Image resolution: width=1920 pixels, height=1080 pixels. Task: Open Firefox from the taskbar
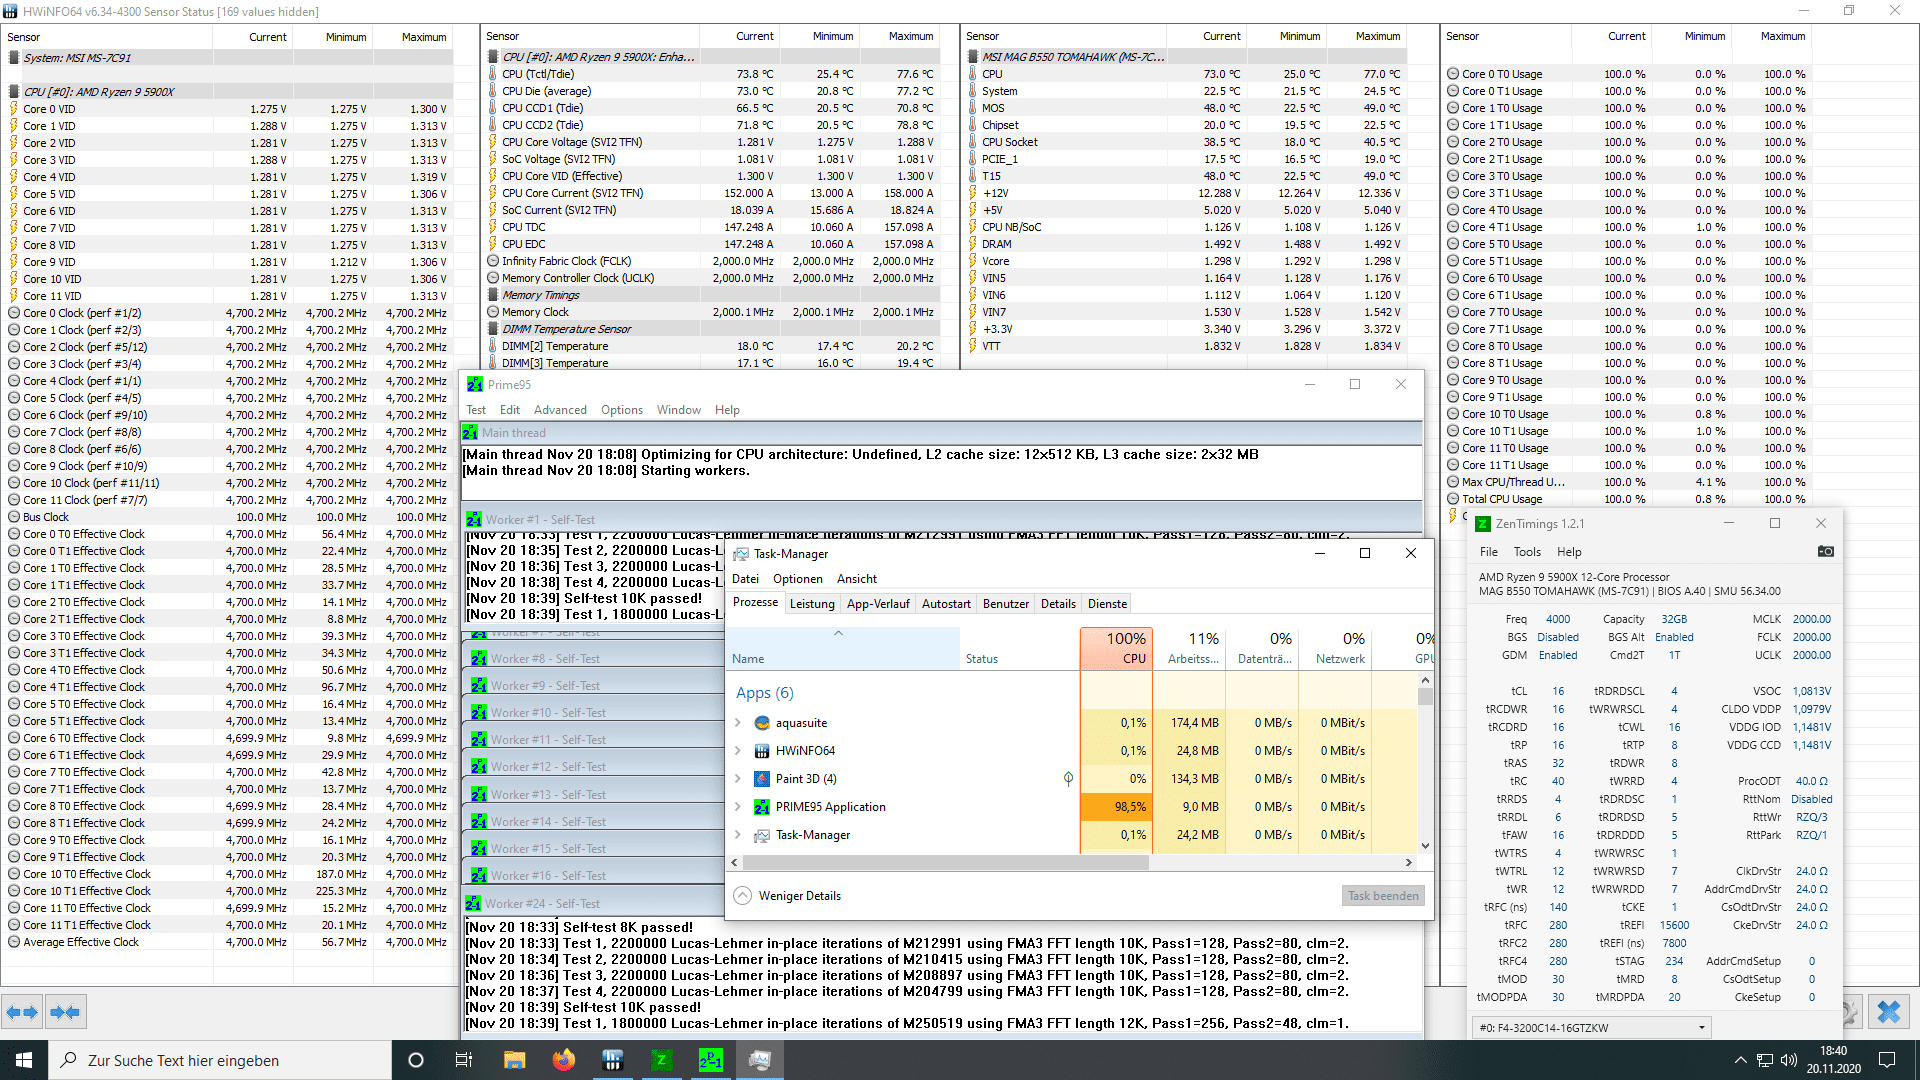563,1060
